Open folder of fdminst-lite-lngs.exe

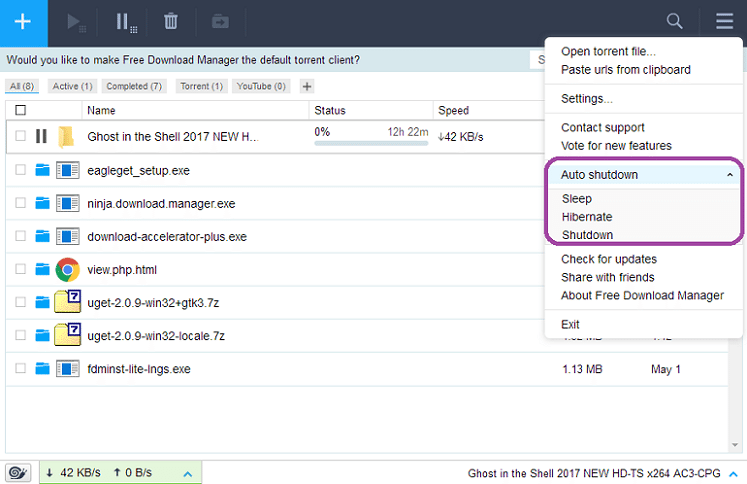[x=42, y=369]
